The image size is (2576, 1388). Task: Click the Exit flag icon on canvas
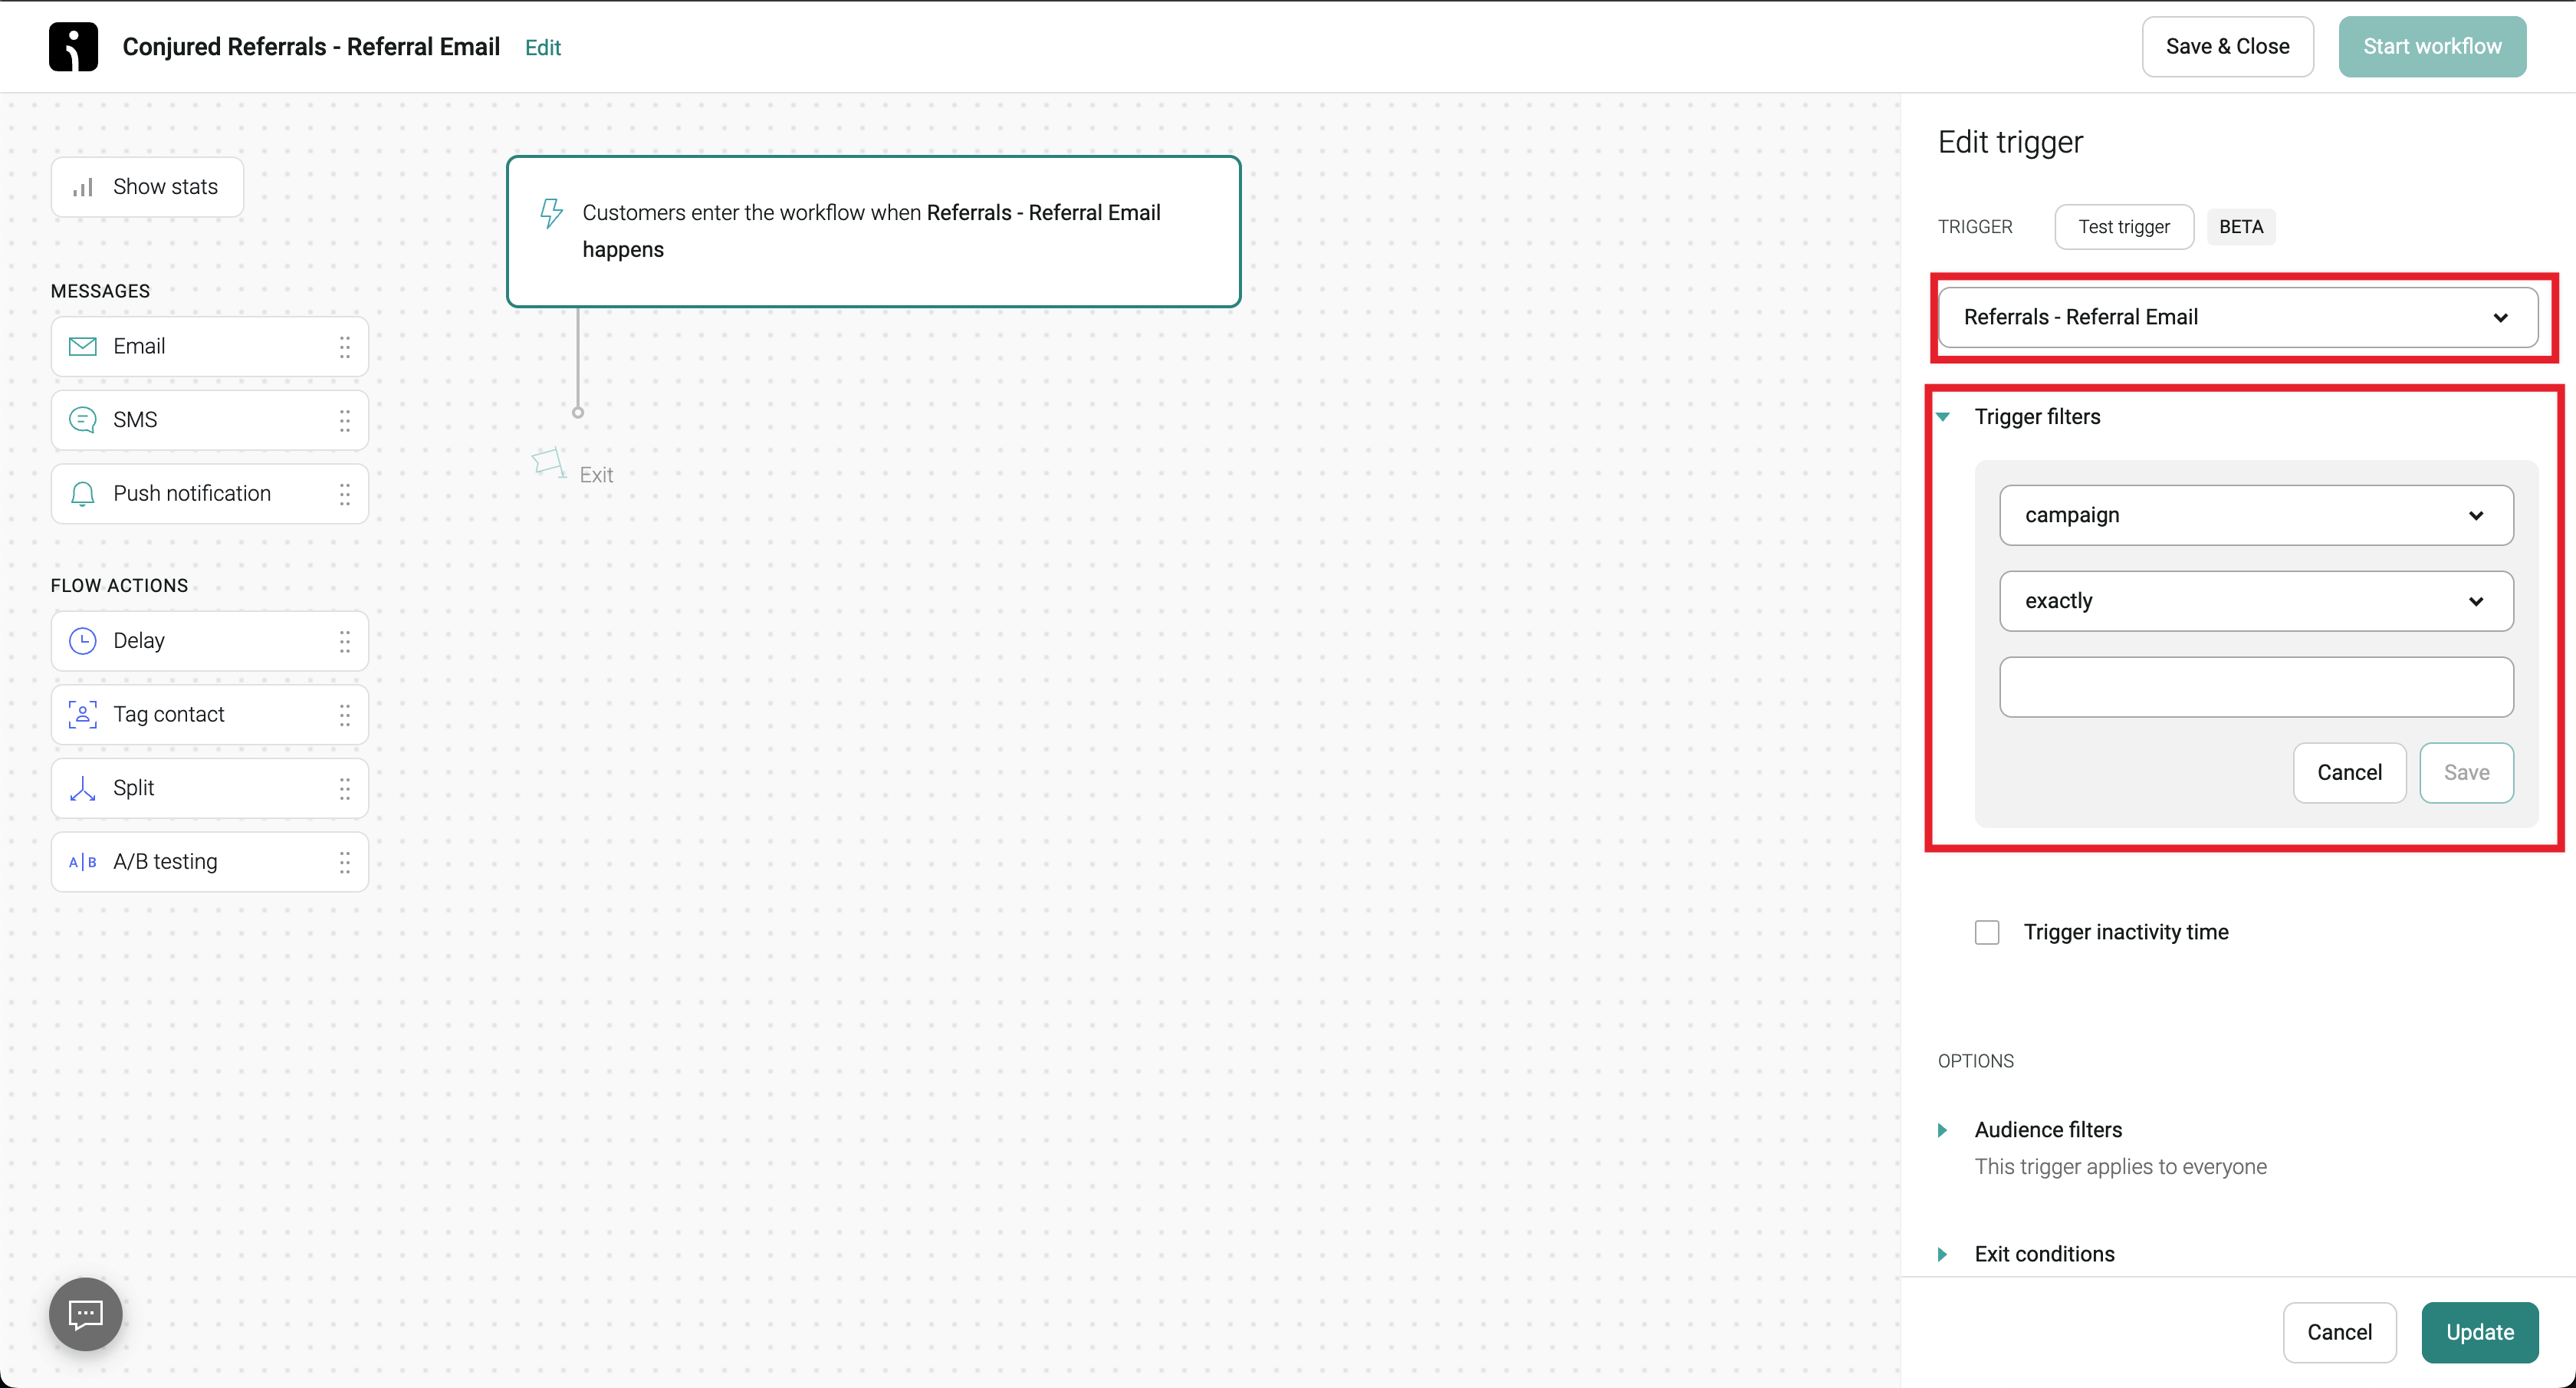548,462
